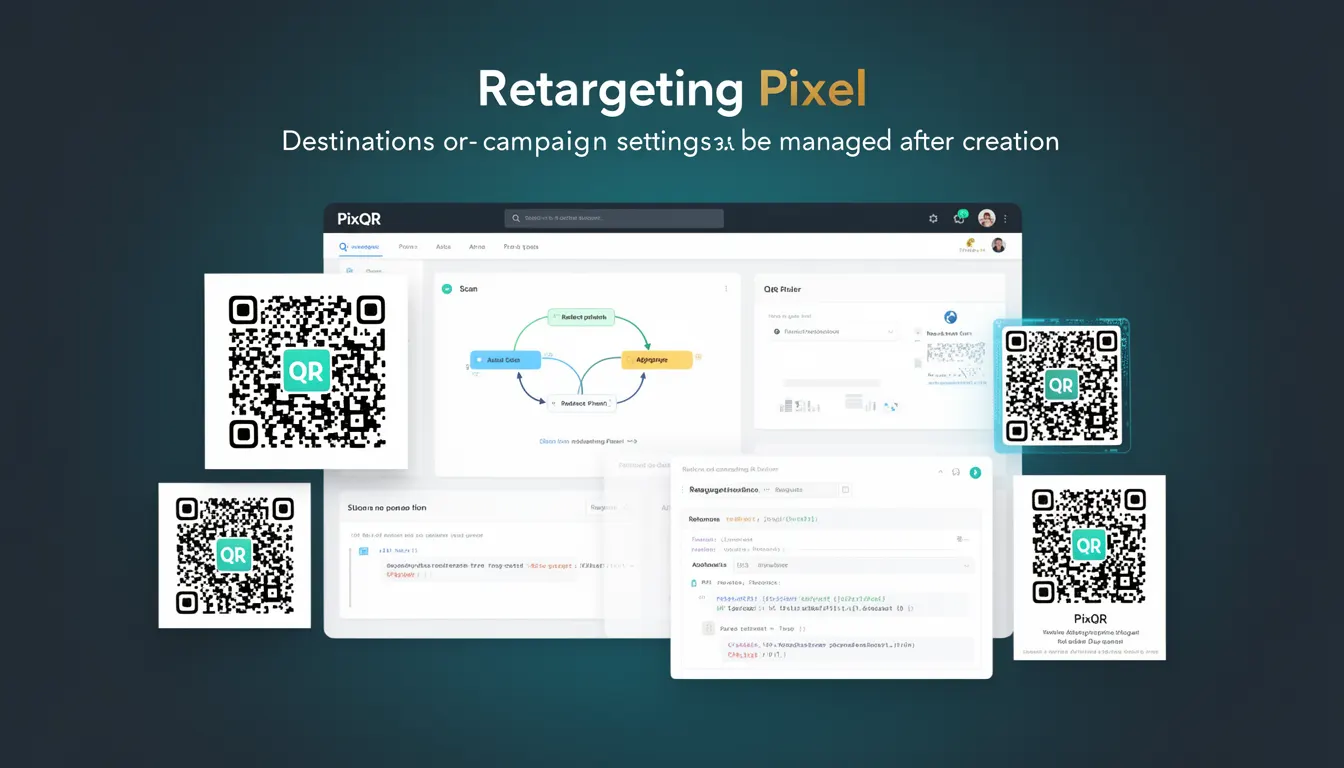The height and width of the screenshot is (768, 1344).
Task: Select the blue node in the flow diagram
Action: (505, 359)
